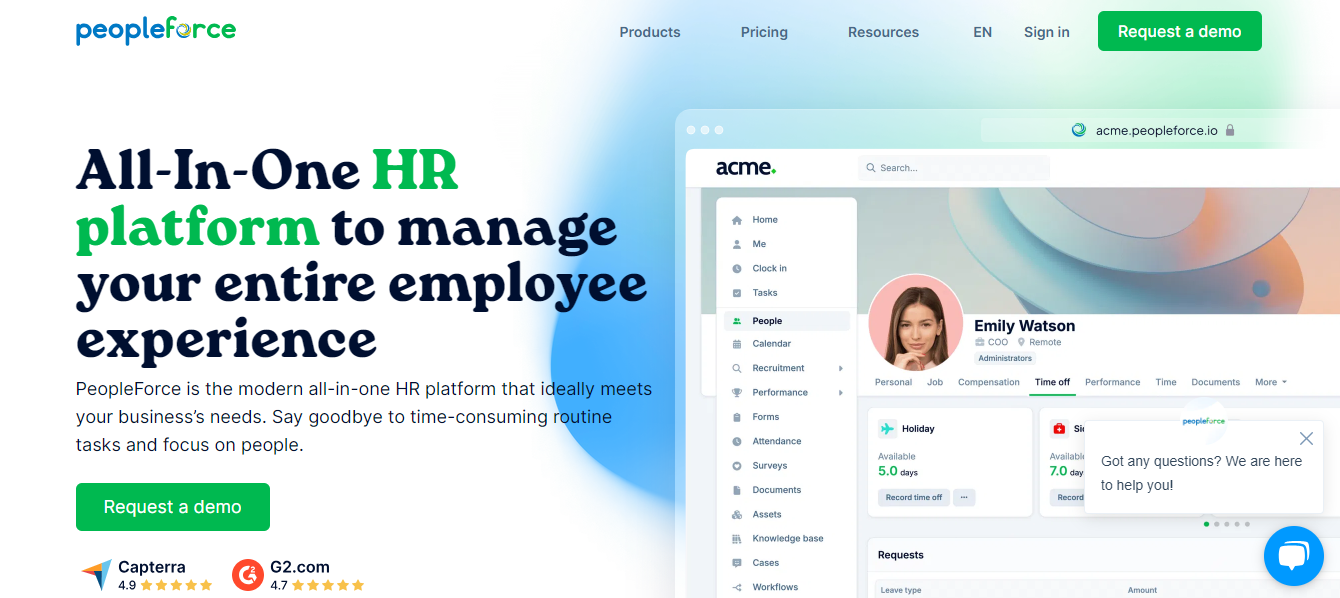Click the Holiday airplane icon
Image resolution: width=1340 pixels, height=598 pixels.
pyautogui.click(x=887, y=429)
